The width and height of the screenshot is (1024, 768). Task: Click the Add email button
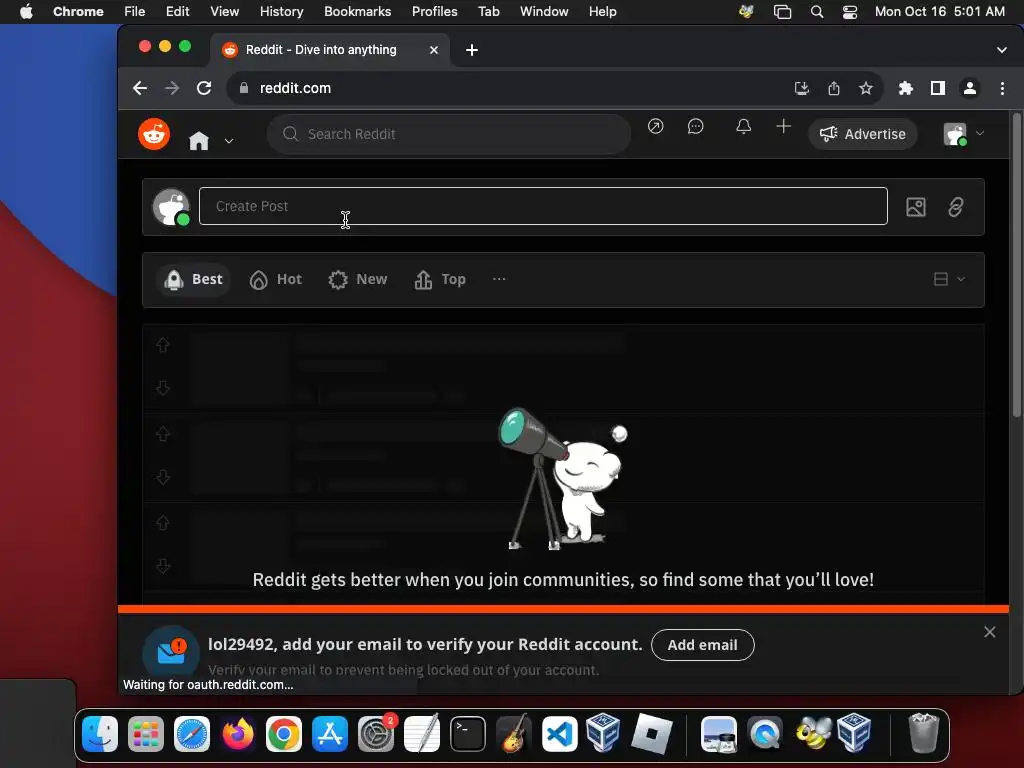pyautogui.click(x=703, y=645)
